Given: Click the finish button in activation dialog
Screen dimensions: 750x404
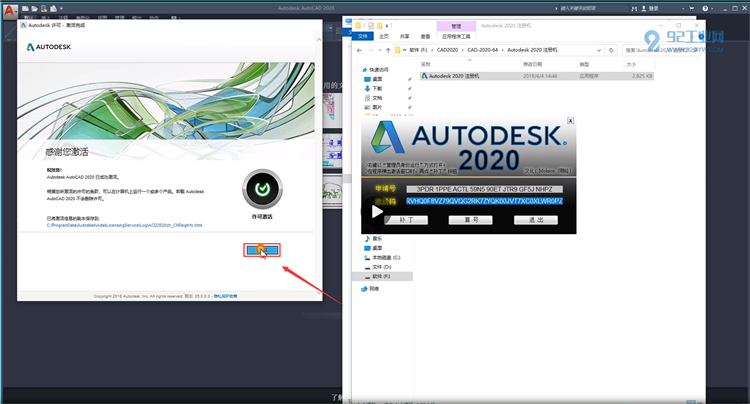Looking at the screenshot, I should (262, 250).
